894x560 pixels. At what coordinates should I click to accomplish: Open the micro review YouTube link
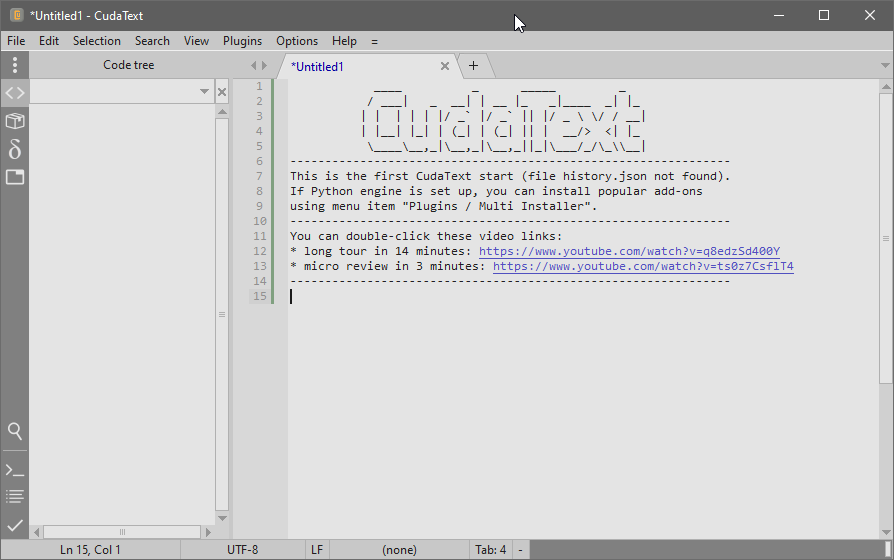(643, 266)
